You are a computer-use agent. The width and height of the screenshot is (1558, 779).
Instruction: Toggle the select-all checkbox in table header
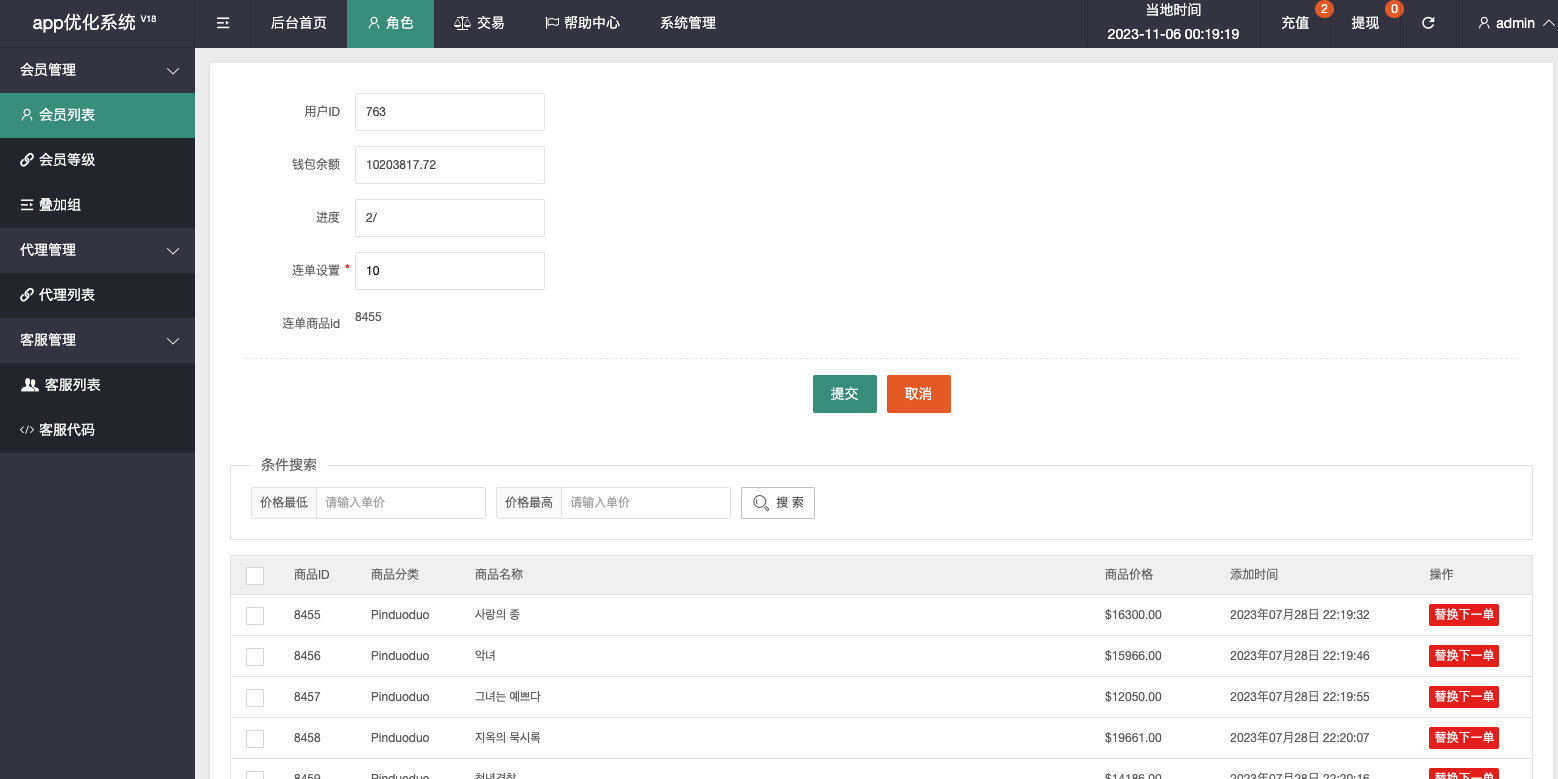pyautogui.click(x=255, y=575)
